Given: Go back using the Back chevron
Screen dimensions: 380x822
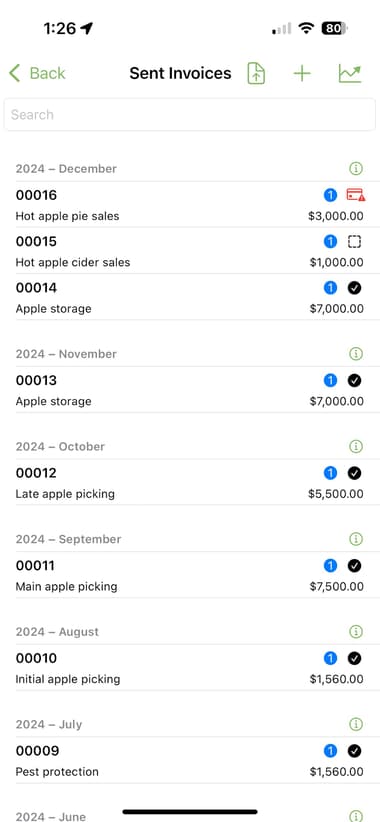Looking at the screenshot, I should coord(37,73).
